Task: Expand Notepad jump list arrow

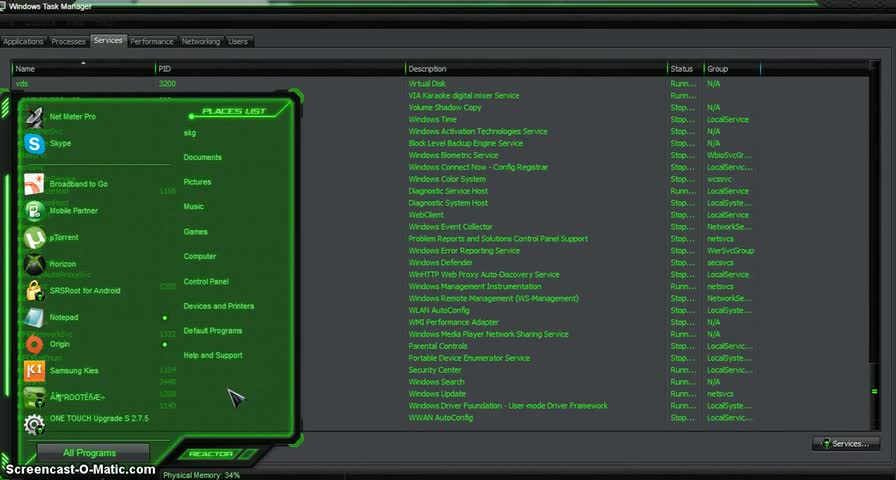Action: (x=165, y=318)
